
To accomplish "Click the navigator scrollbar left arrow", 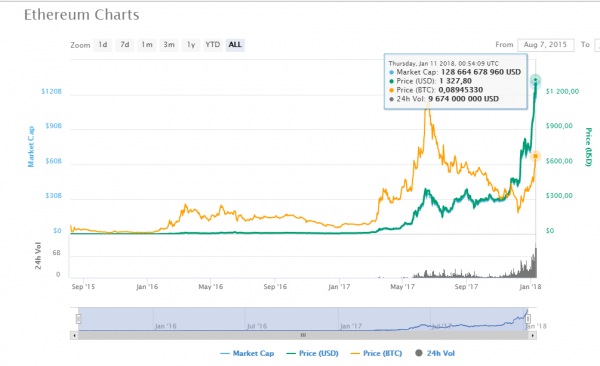I will (74, 335).
